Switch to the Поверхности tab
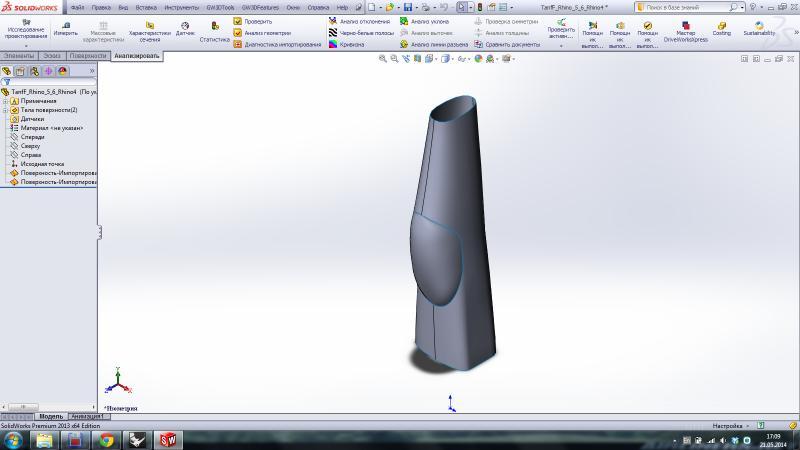Screen dimensions: 800x450 [x=88, y=56]
